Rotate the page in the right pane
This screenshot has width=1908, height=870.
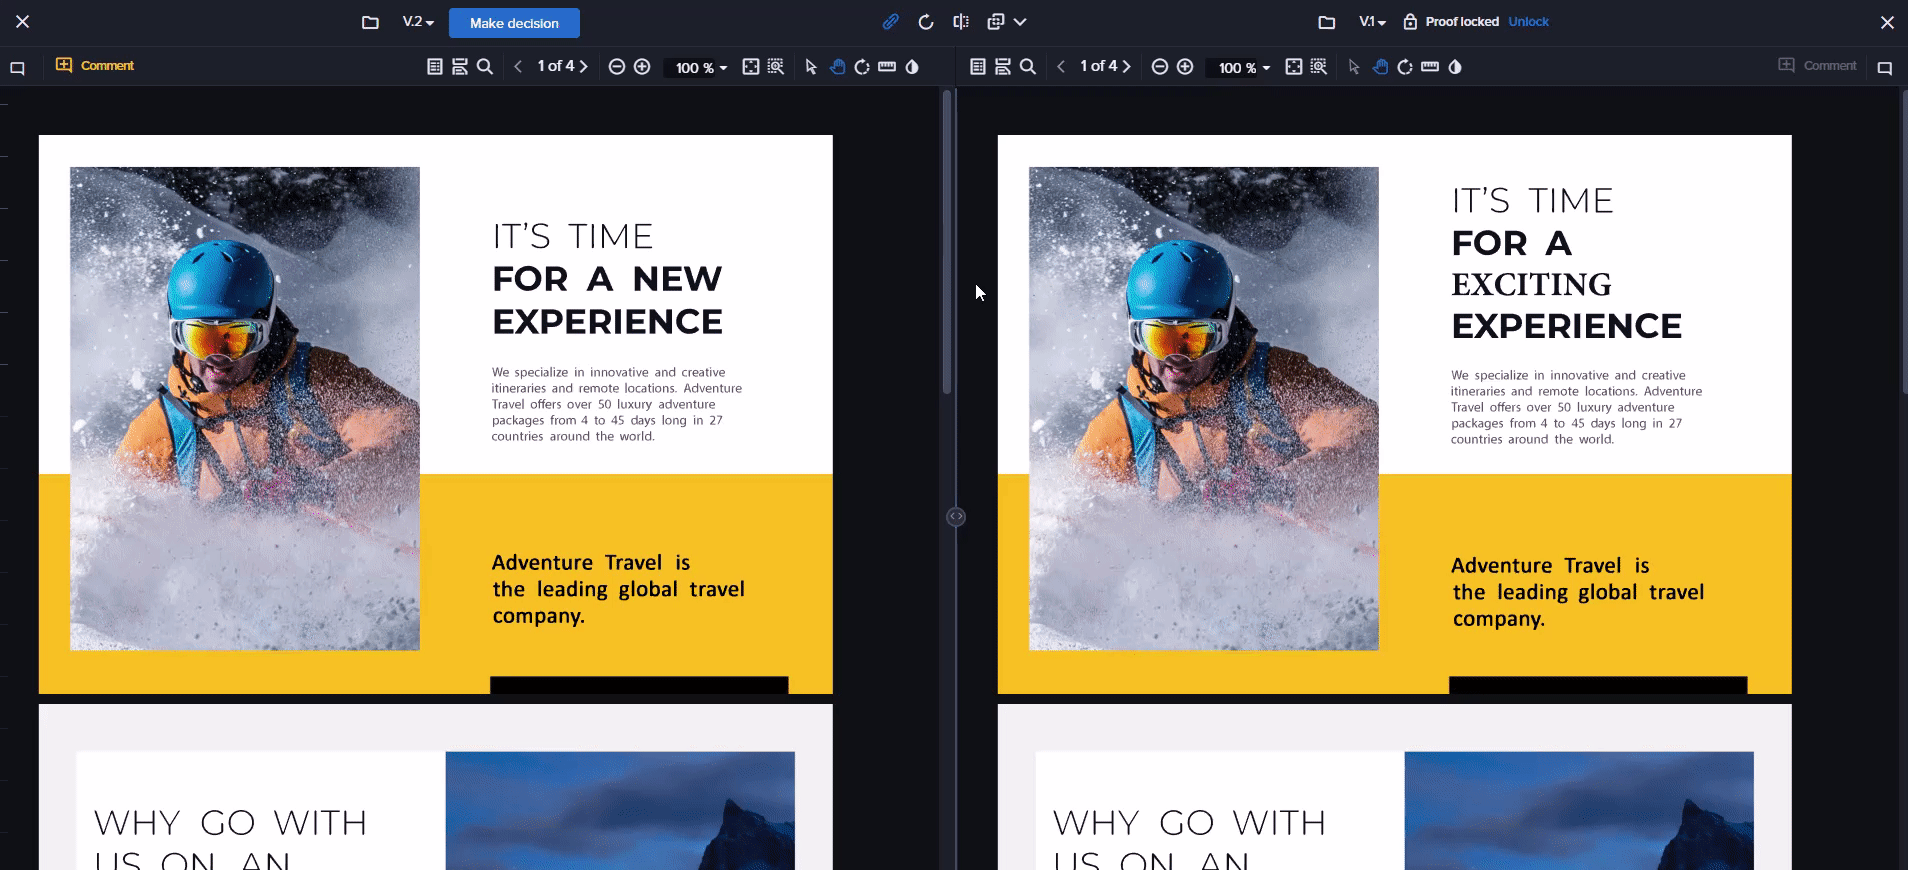(1405, 67)
